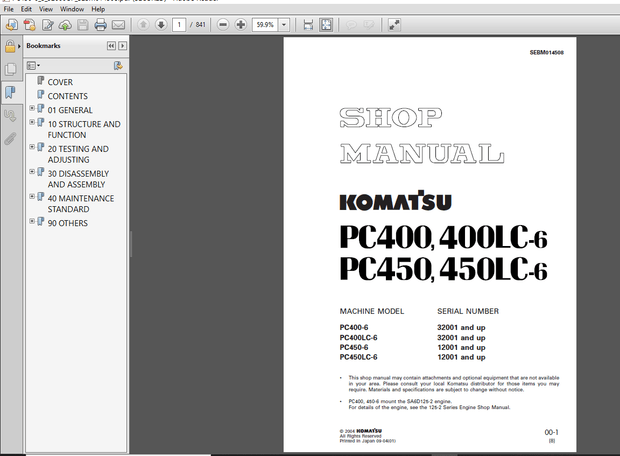
Task: Expand the 20 TESTING AND ADJUSTING bookmark
Action: pyautogui.click(x=32, y=147)
